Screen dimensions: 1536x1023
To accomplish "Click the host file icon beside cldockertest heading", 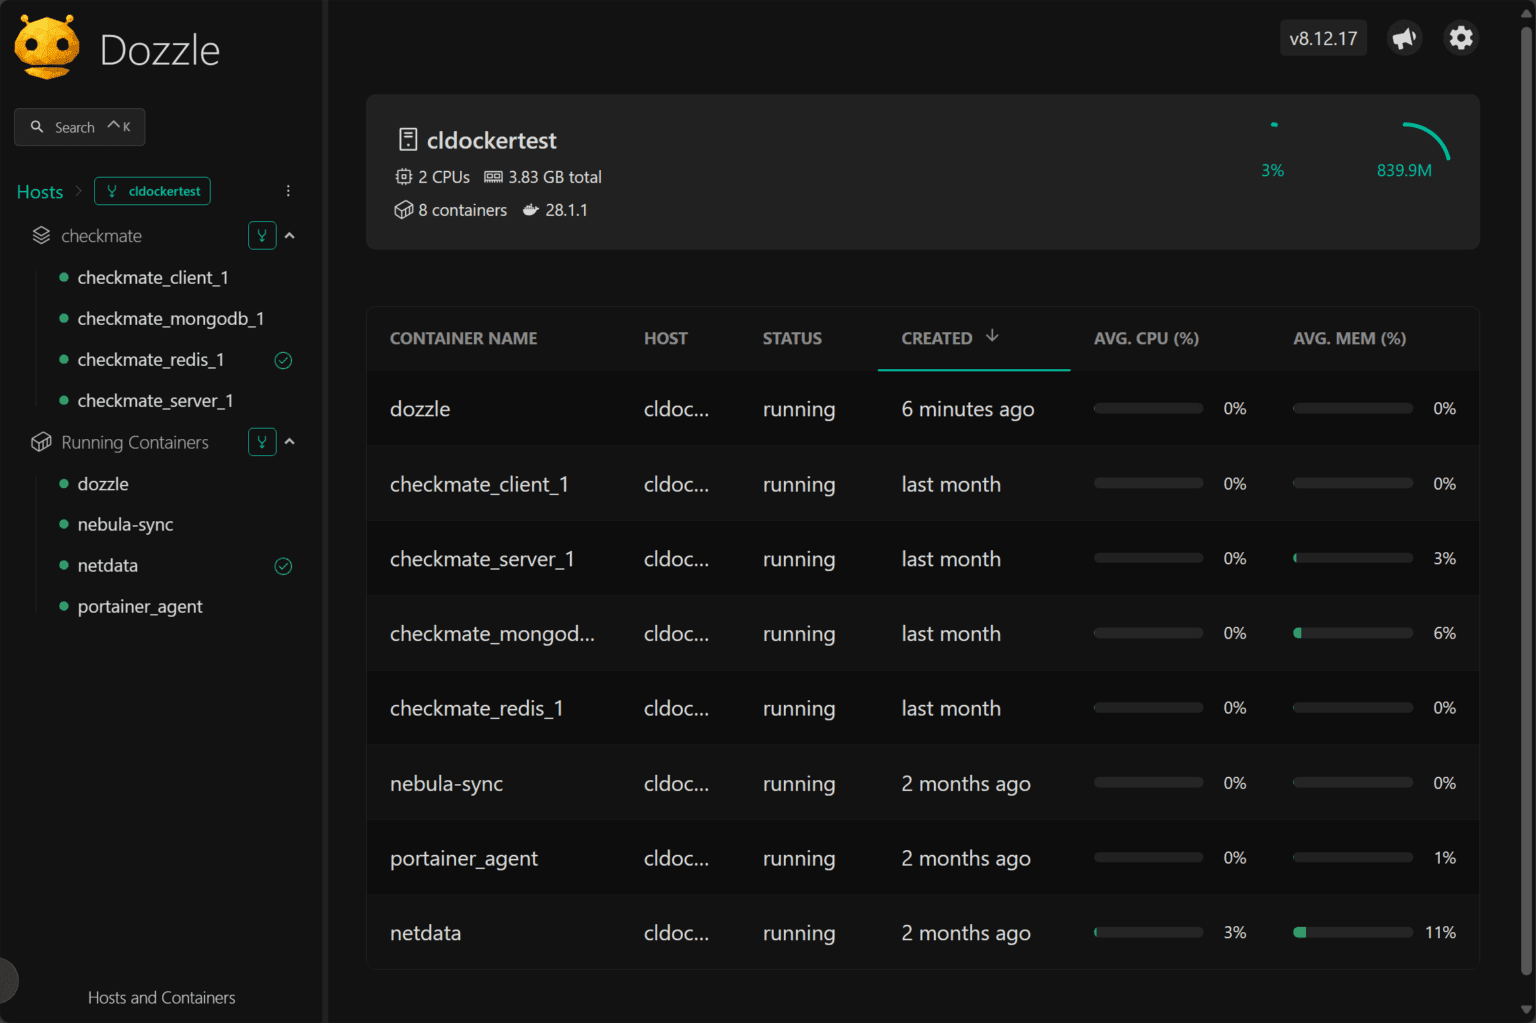I will pos(407,139).
